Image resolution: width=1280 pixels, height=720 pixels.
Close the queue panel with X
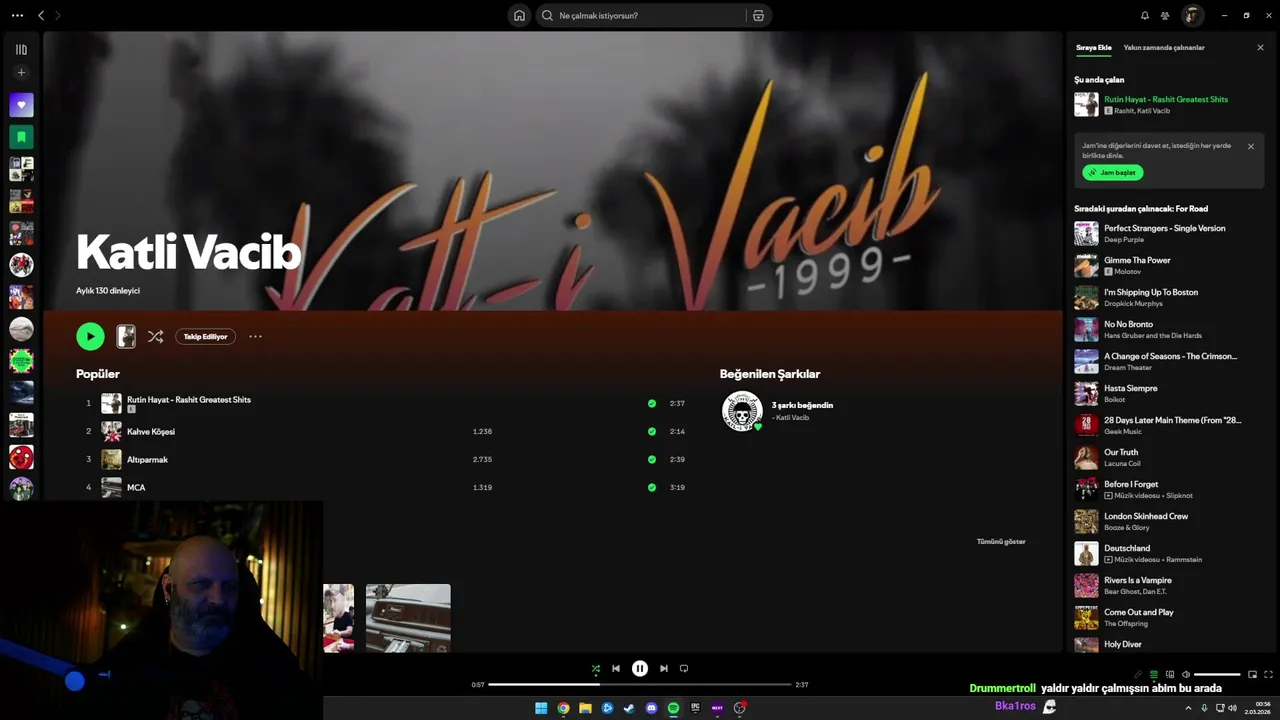point(1260,48)
